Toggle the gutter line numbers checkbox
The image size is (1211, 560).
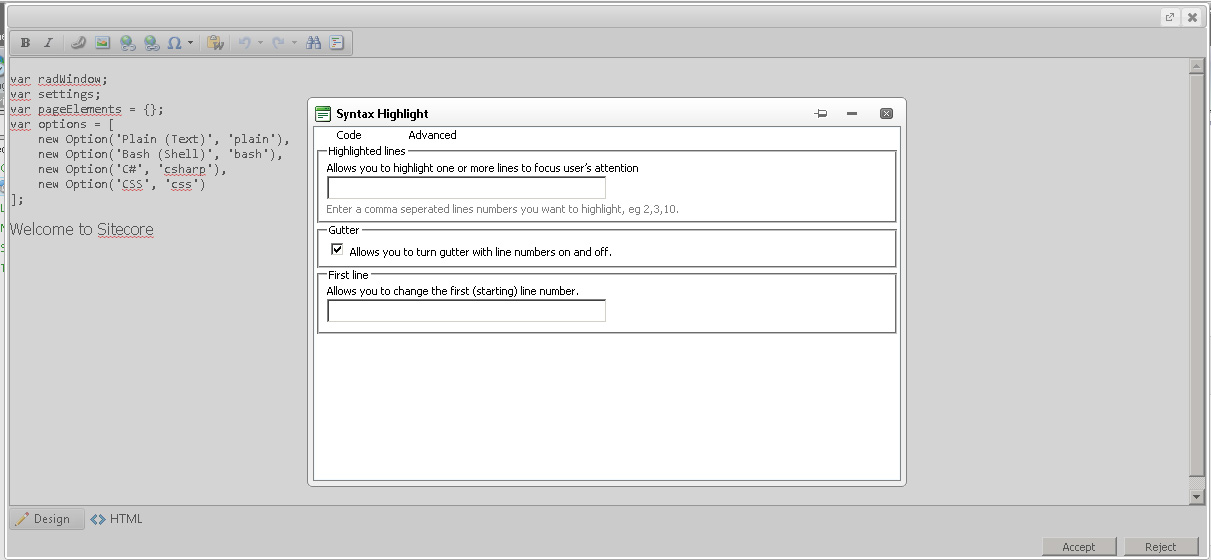point(337,250)
